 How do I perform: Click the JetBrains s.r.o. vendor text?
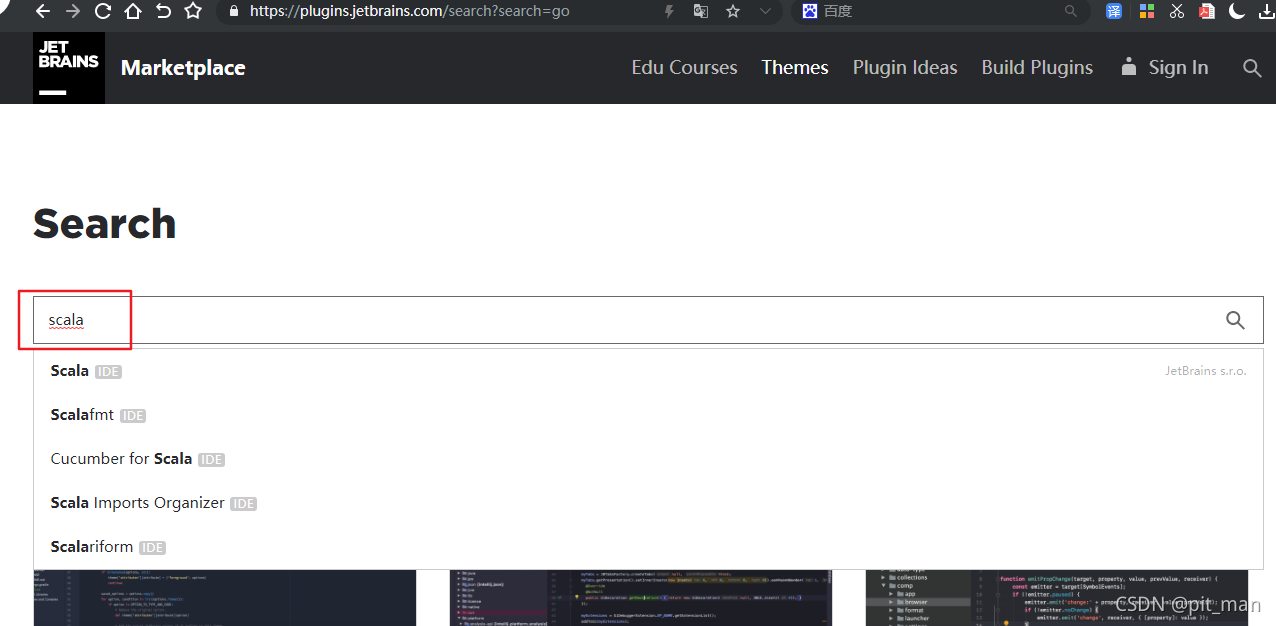point(1206,371)
